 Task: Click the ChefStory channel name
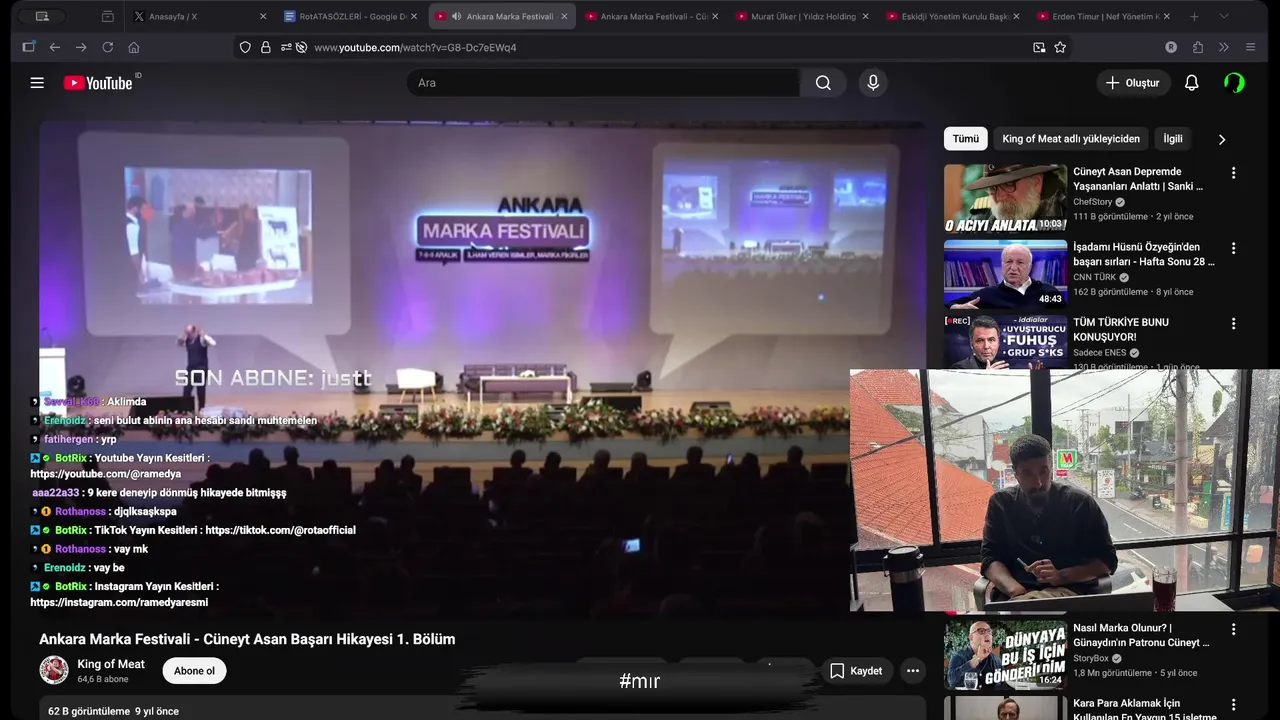1093,202
